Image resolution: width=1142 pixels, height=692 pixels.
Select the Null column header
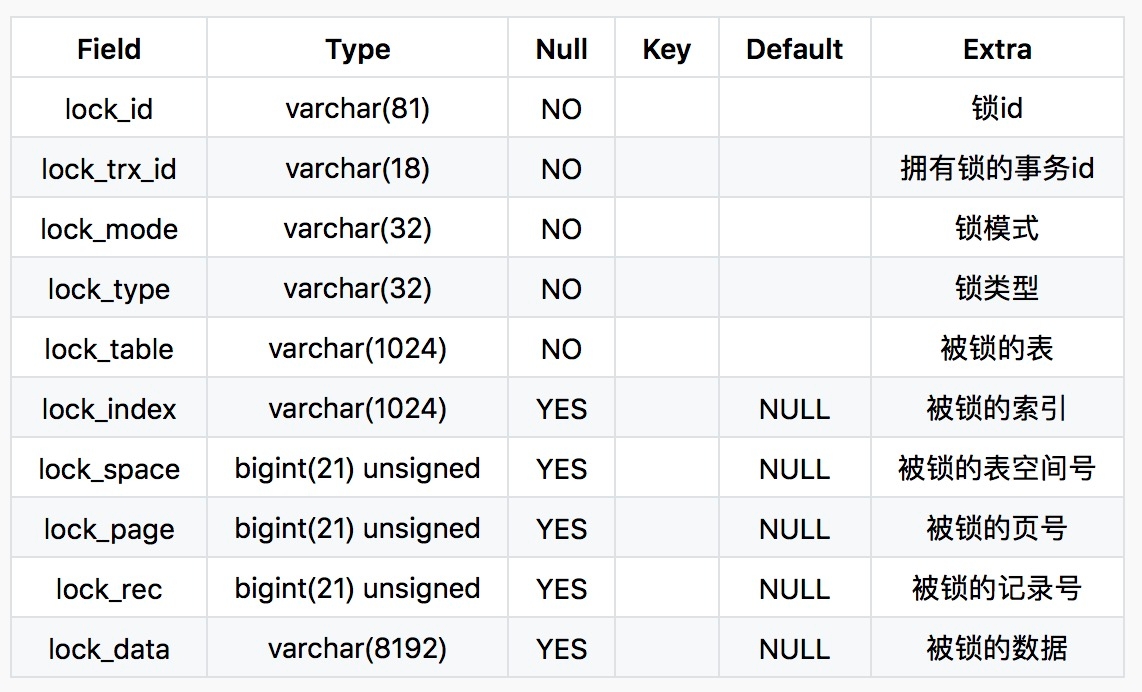point(561,49)
